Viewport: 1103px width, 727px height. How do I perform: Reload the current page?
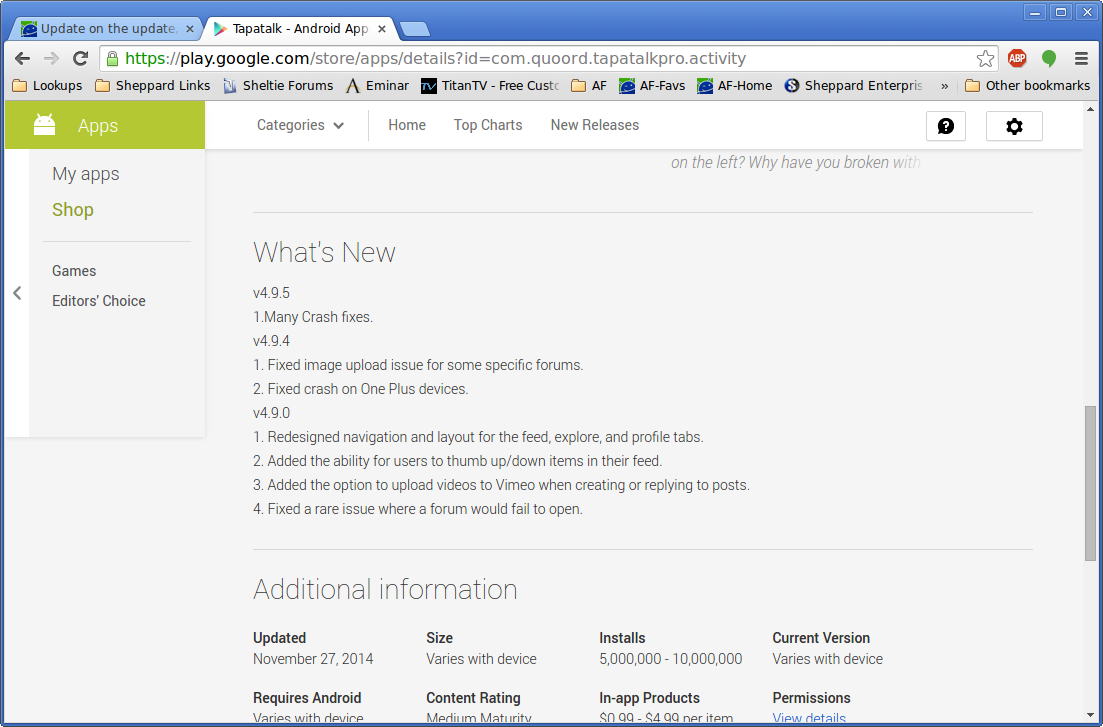tap(80, 58)
